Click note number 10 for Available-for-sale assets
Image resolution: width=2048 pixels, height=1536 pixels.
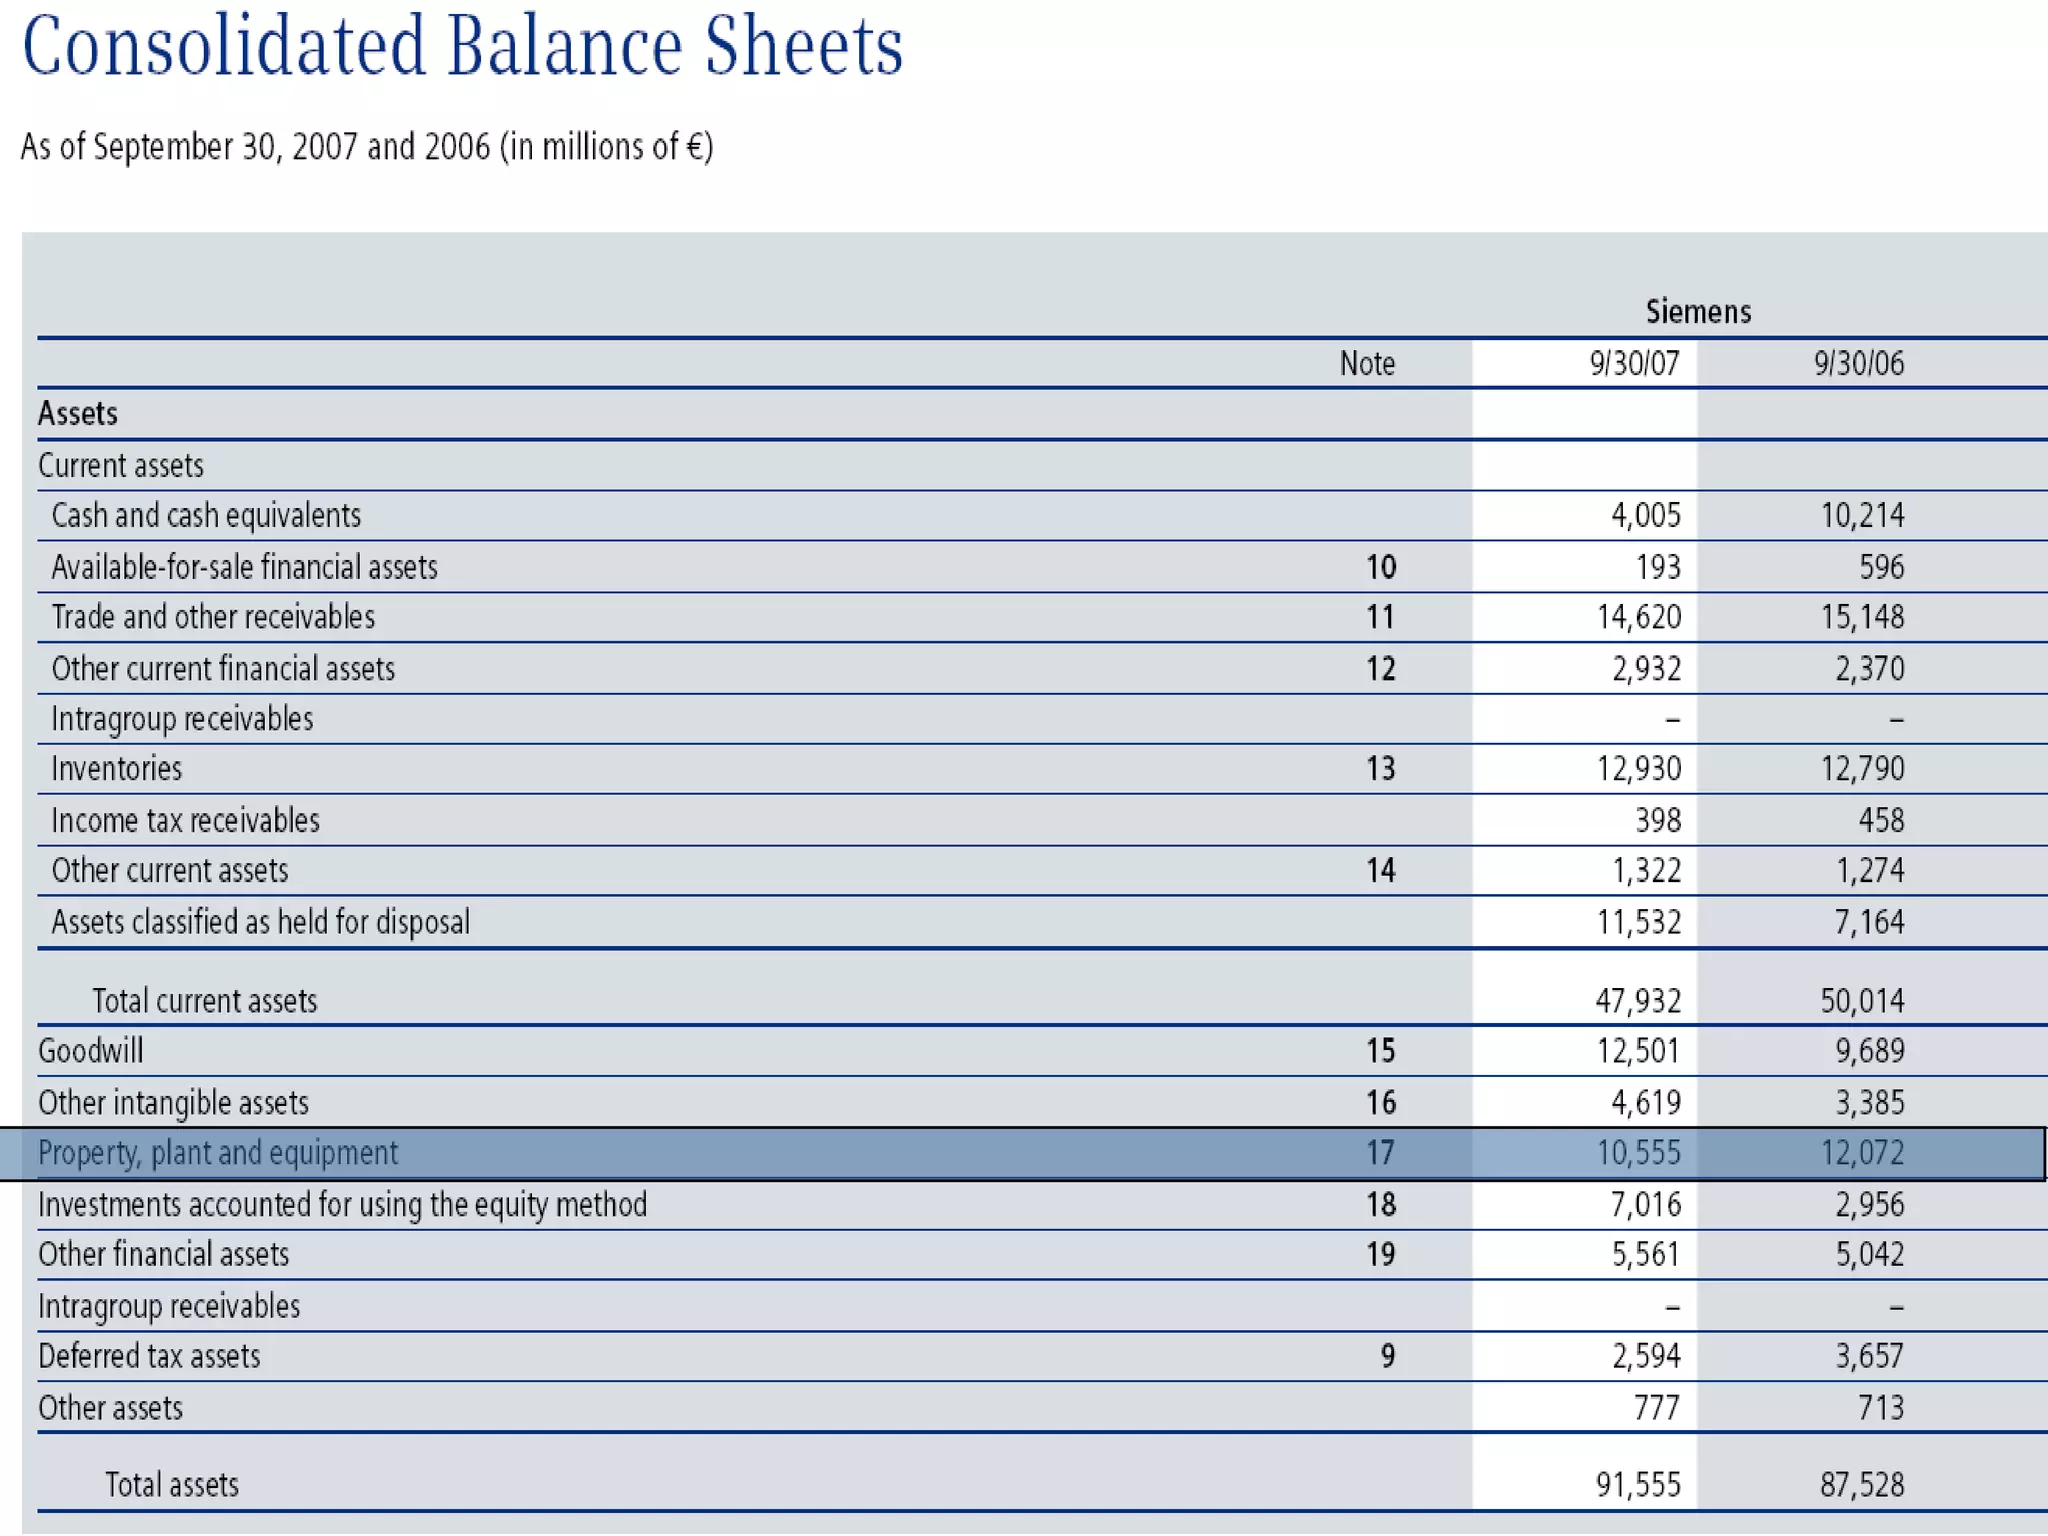coord(1380,567)
